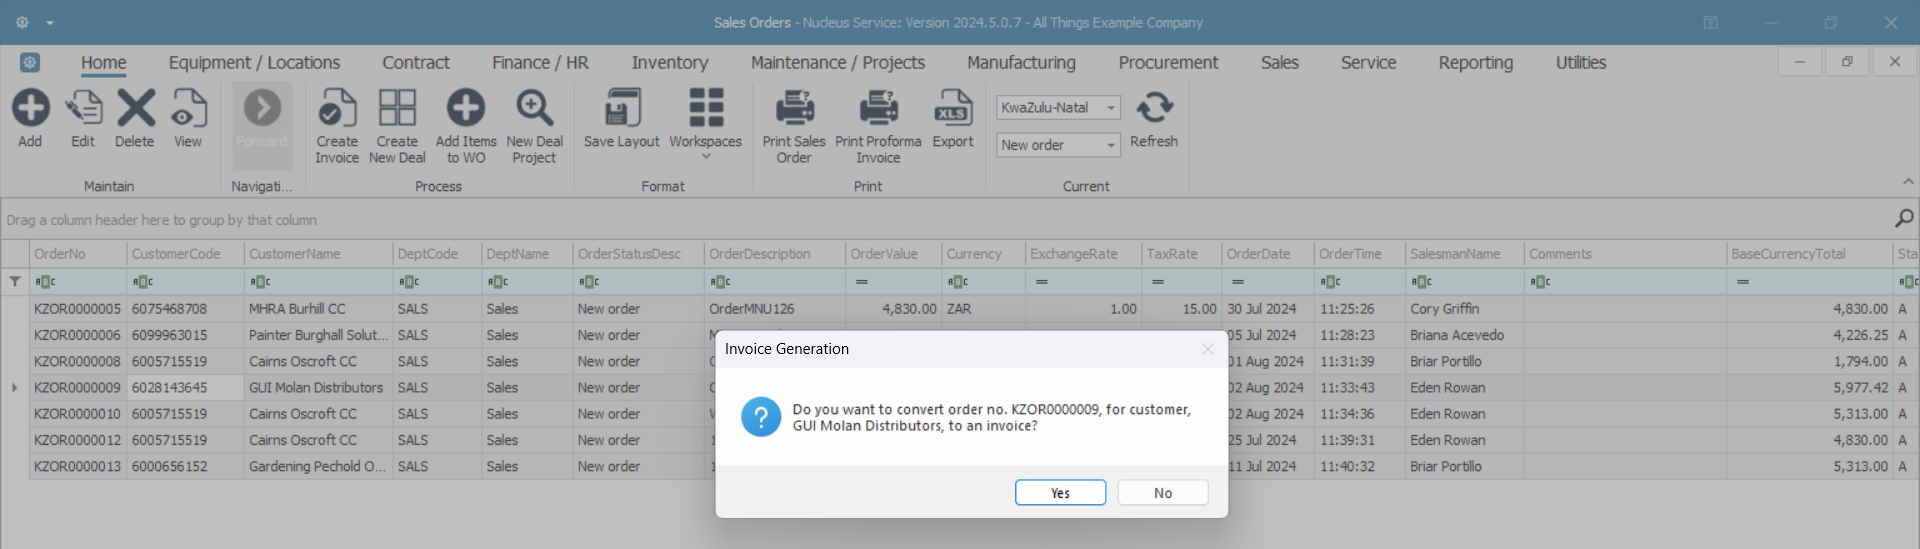Open the KwaZulu-Natal region dropdown
Image resolution: width=1920 pixels, height=549 pixels.
1110,108
